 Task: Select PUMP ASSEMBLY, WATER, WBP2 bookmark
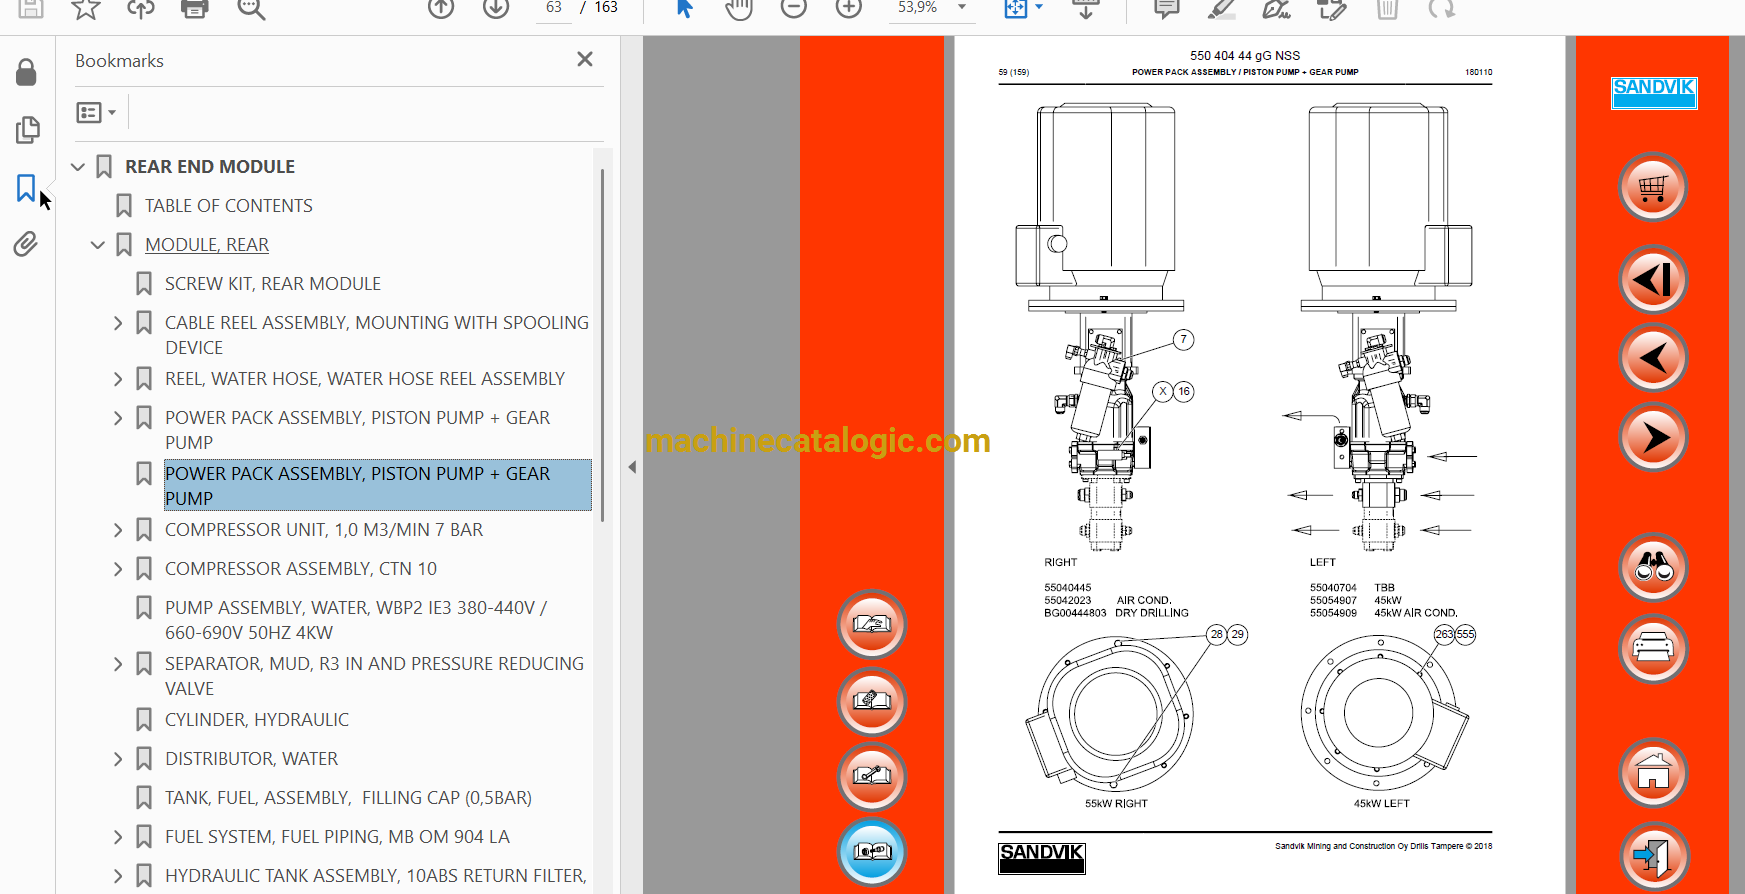[x=356, y=620]
